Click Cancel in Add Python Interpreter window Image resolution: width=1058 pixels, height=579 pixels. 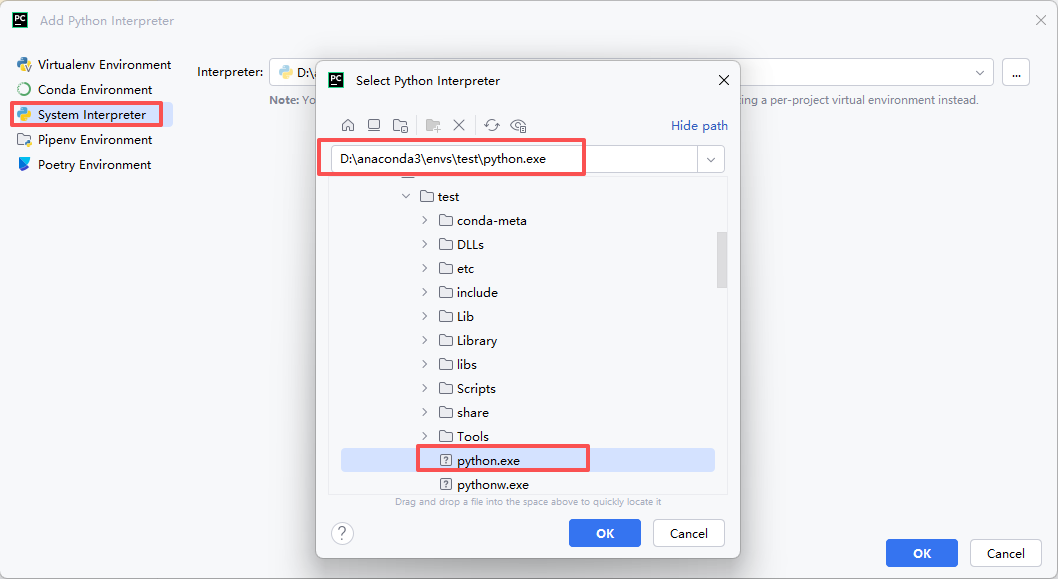(1005, 553)
